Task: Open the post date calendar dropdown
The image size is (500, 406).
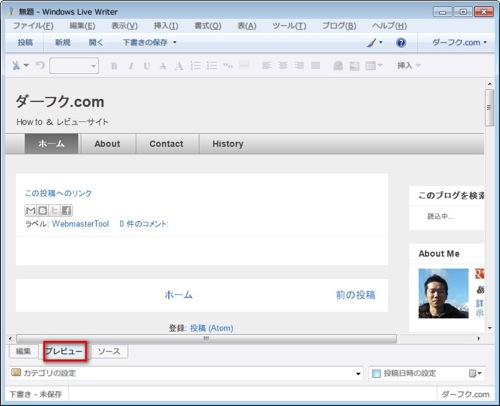Action: click(475, 373)
